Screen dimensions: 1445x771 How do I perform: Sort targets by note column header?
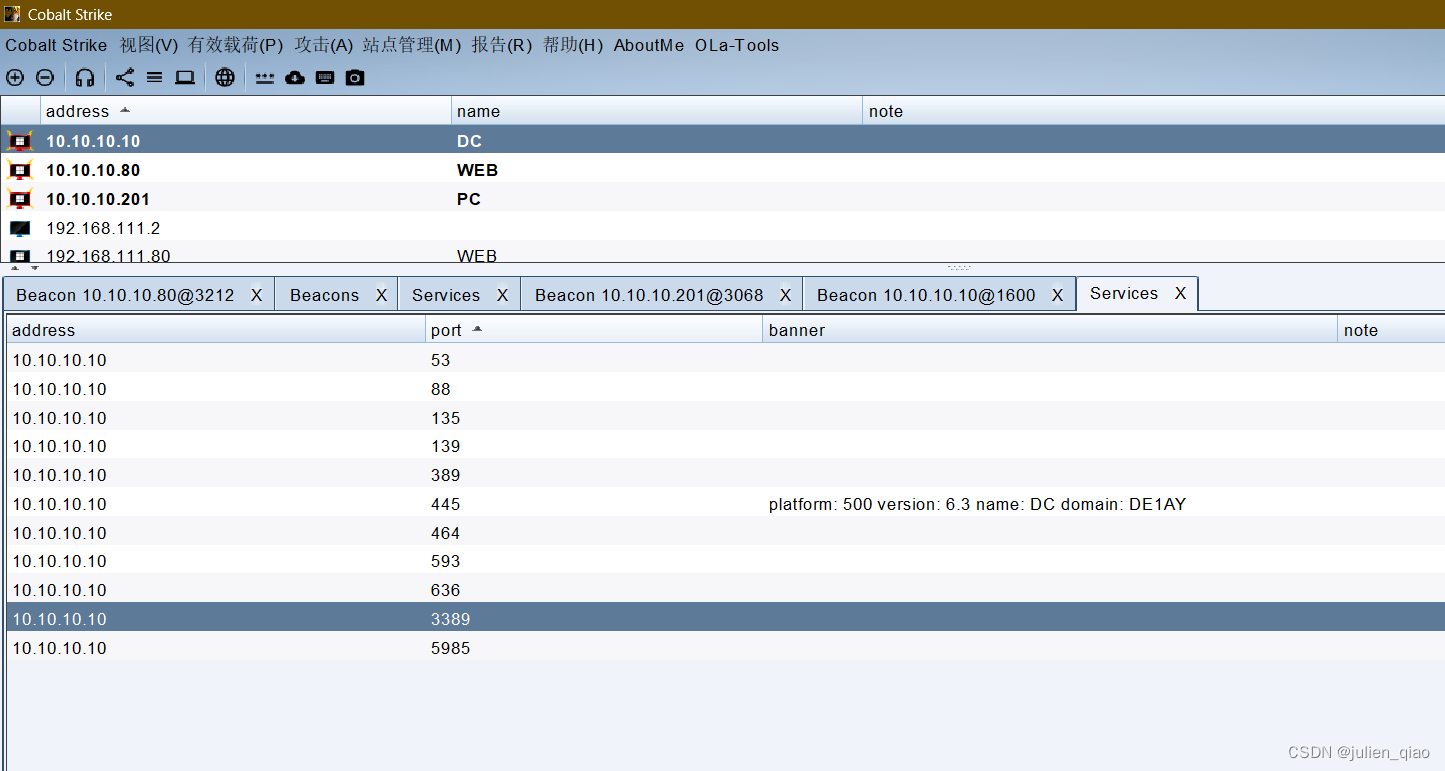coord(1154,111)
